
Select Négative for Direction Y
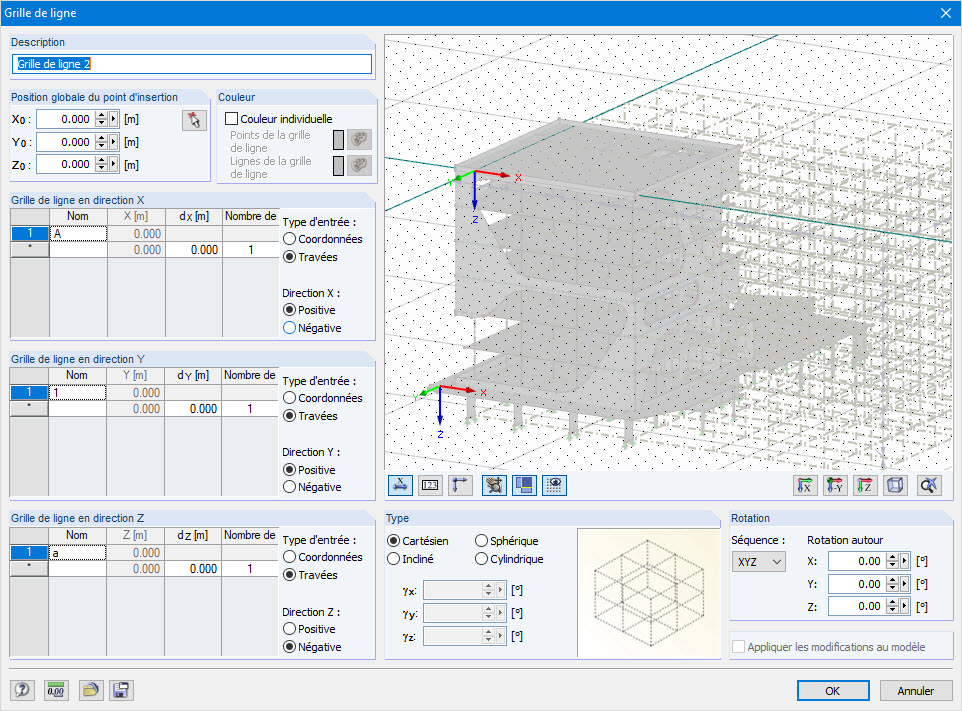290,486
